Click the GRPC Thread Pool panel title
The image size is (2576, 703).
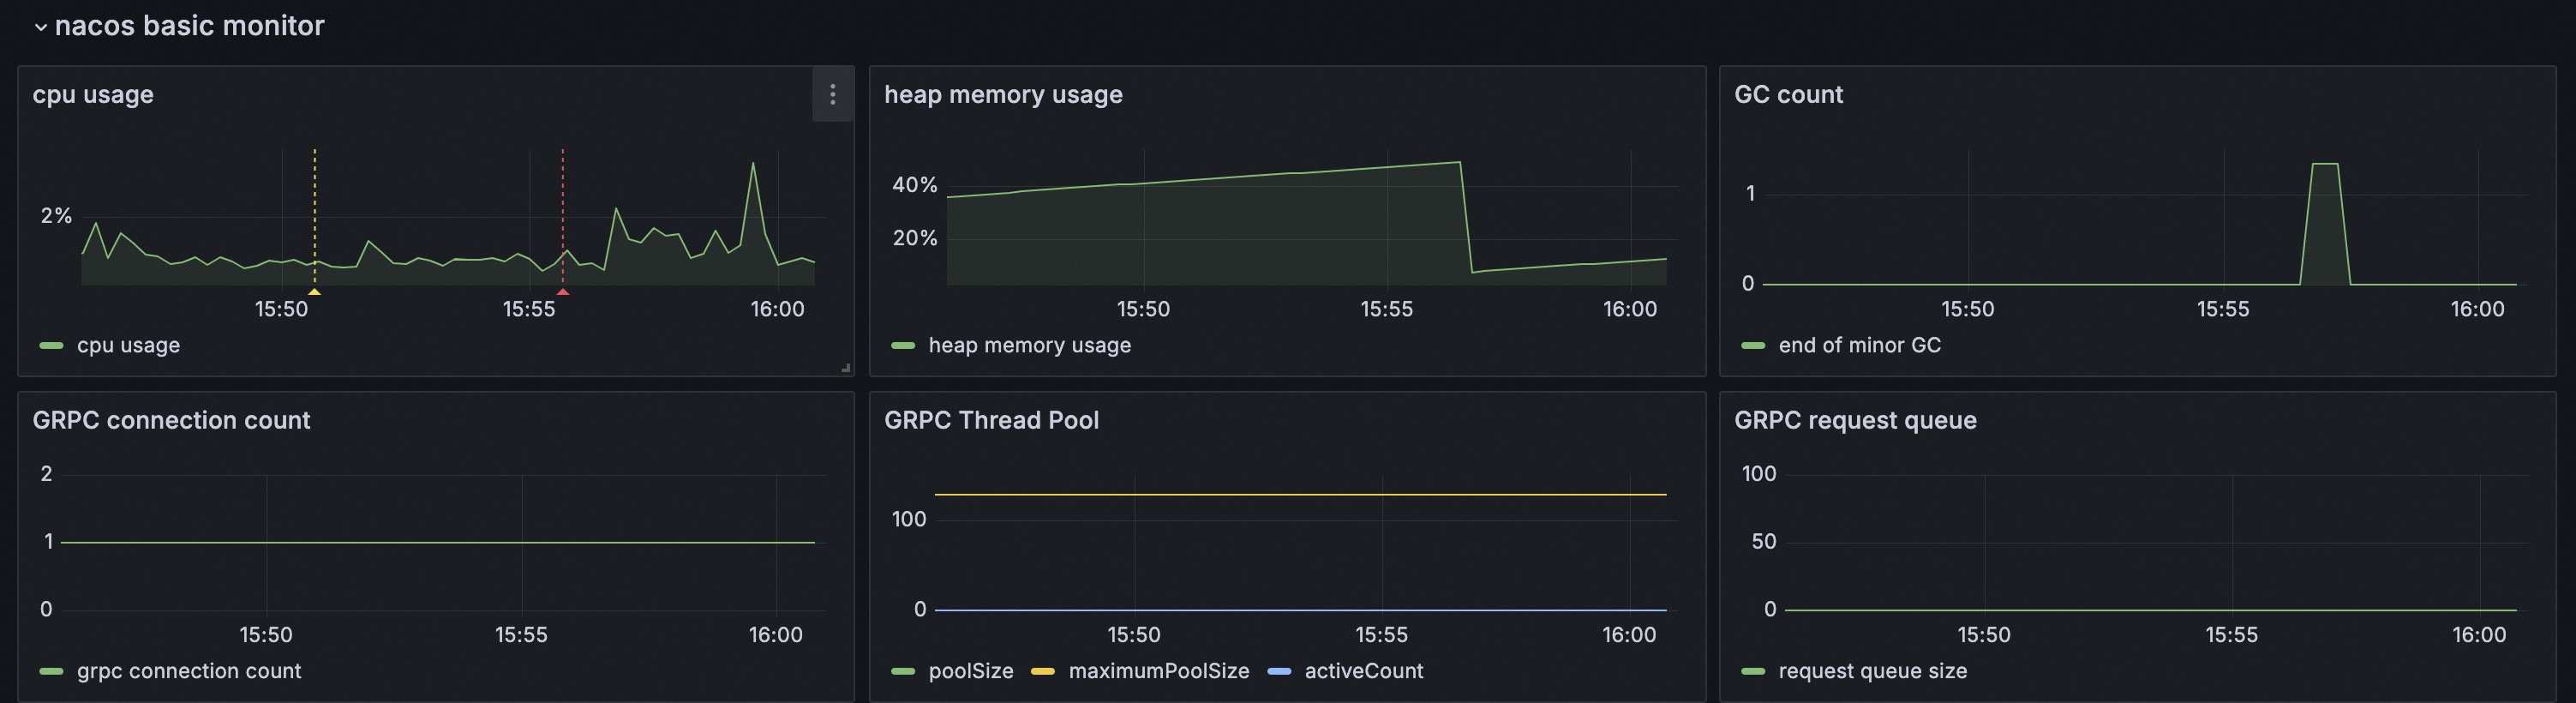click(991, 420)
